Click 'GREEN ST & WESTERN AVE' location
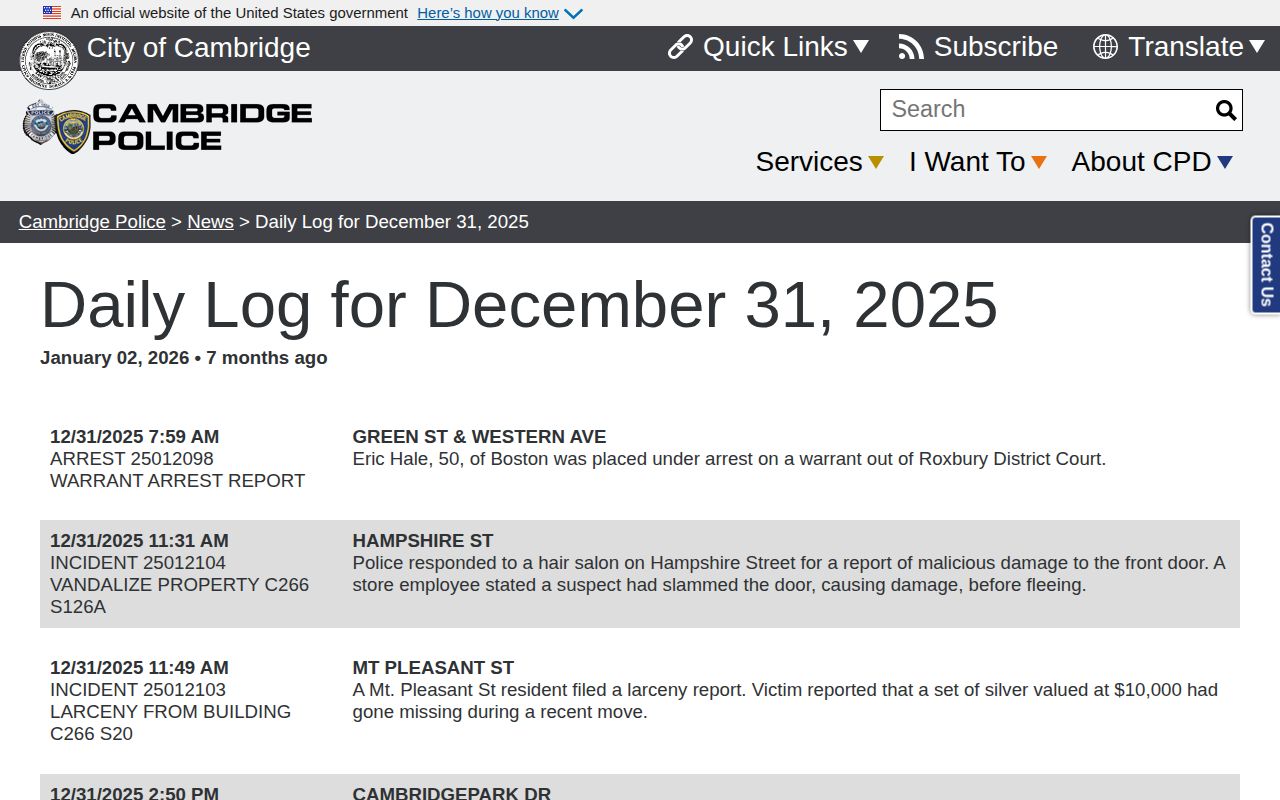 pyautogui.click(x=480, y=437)
